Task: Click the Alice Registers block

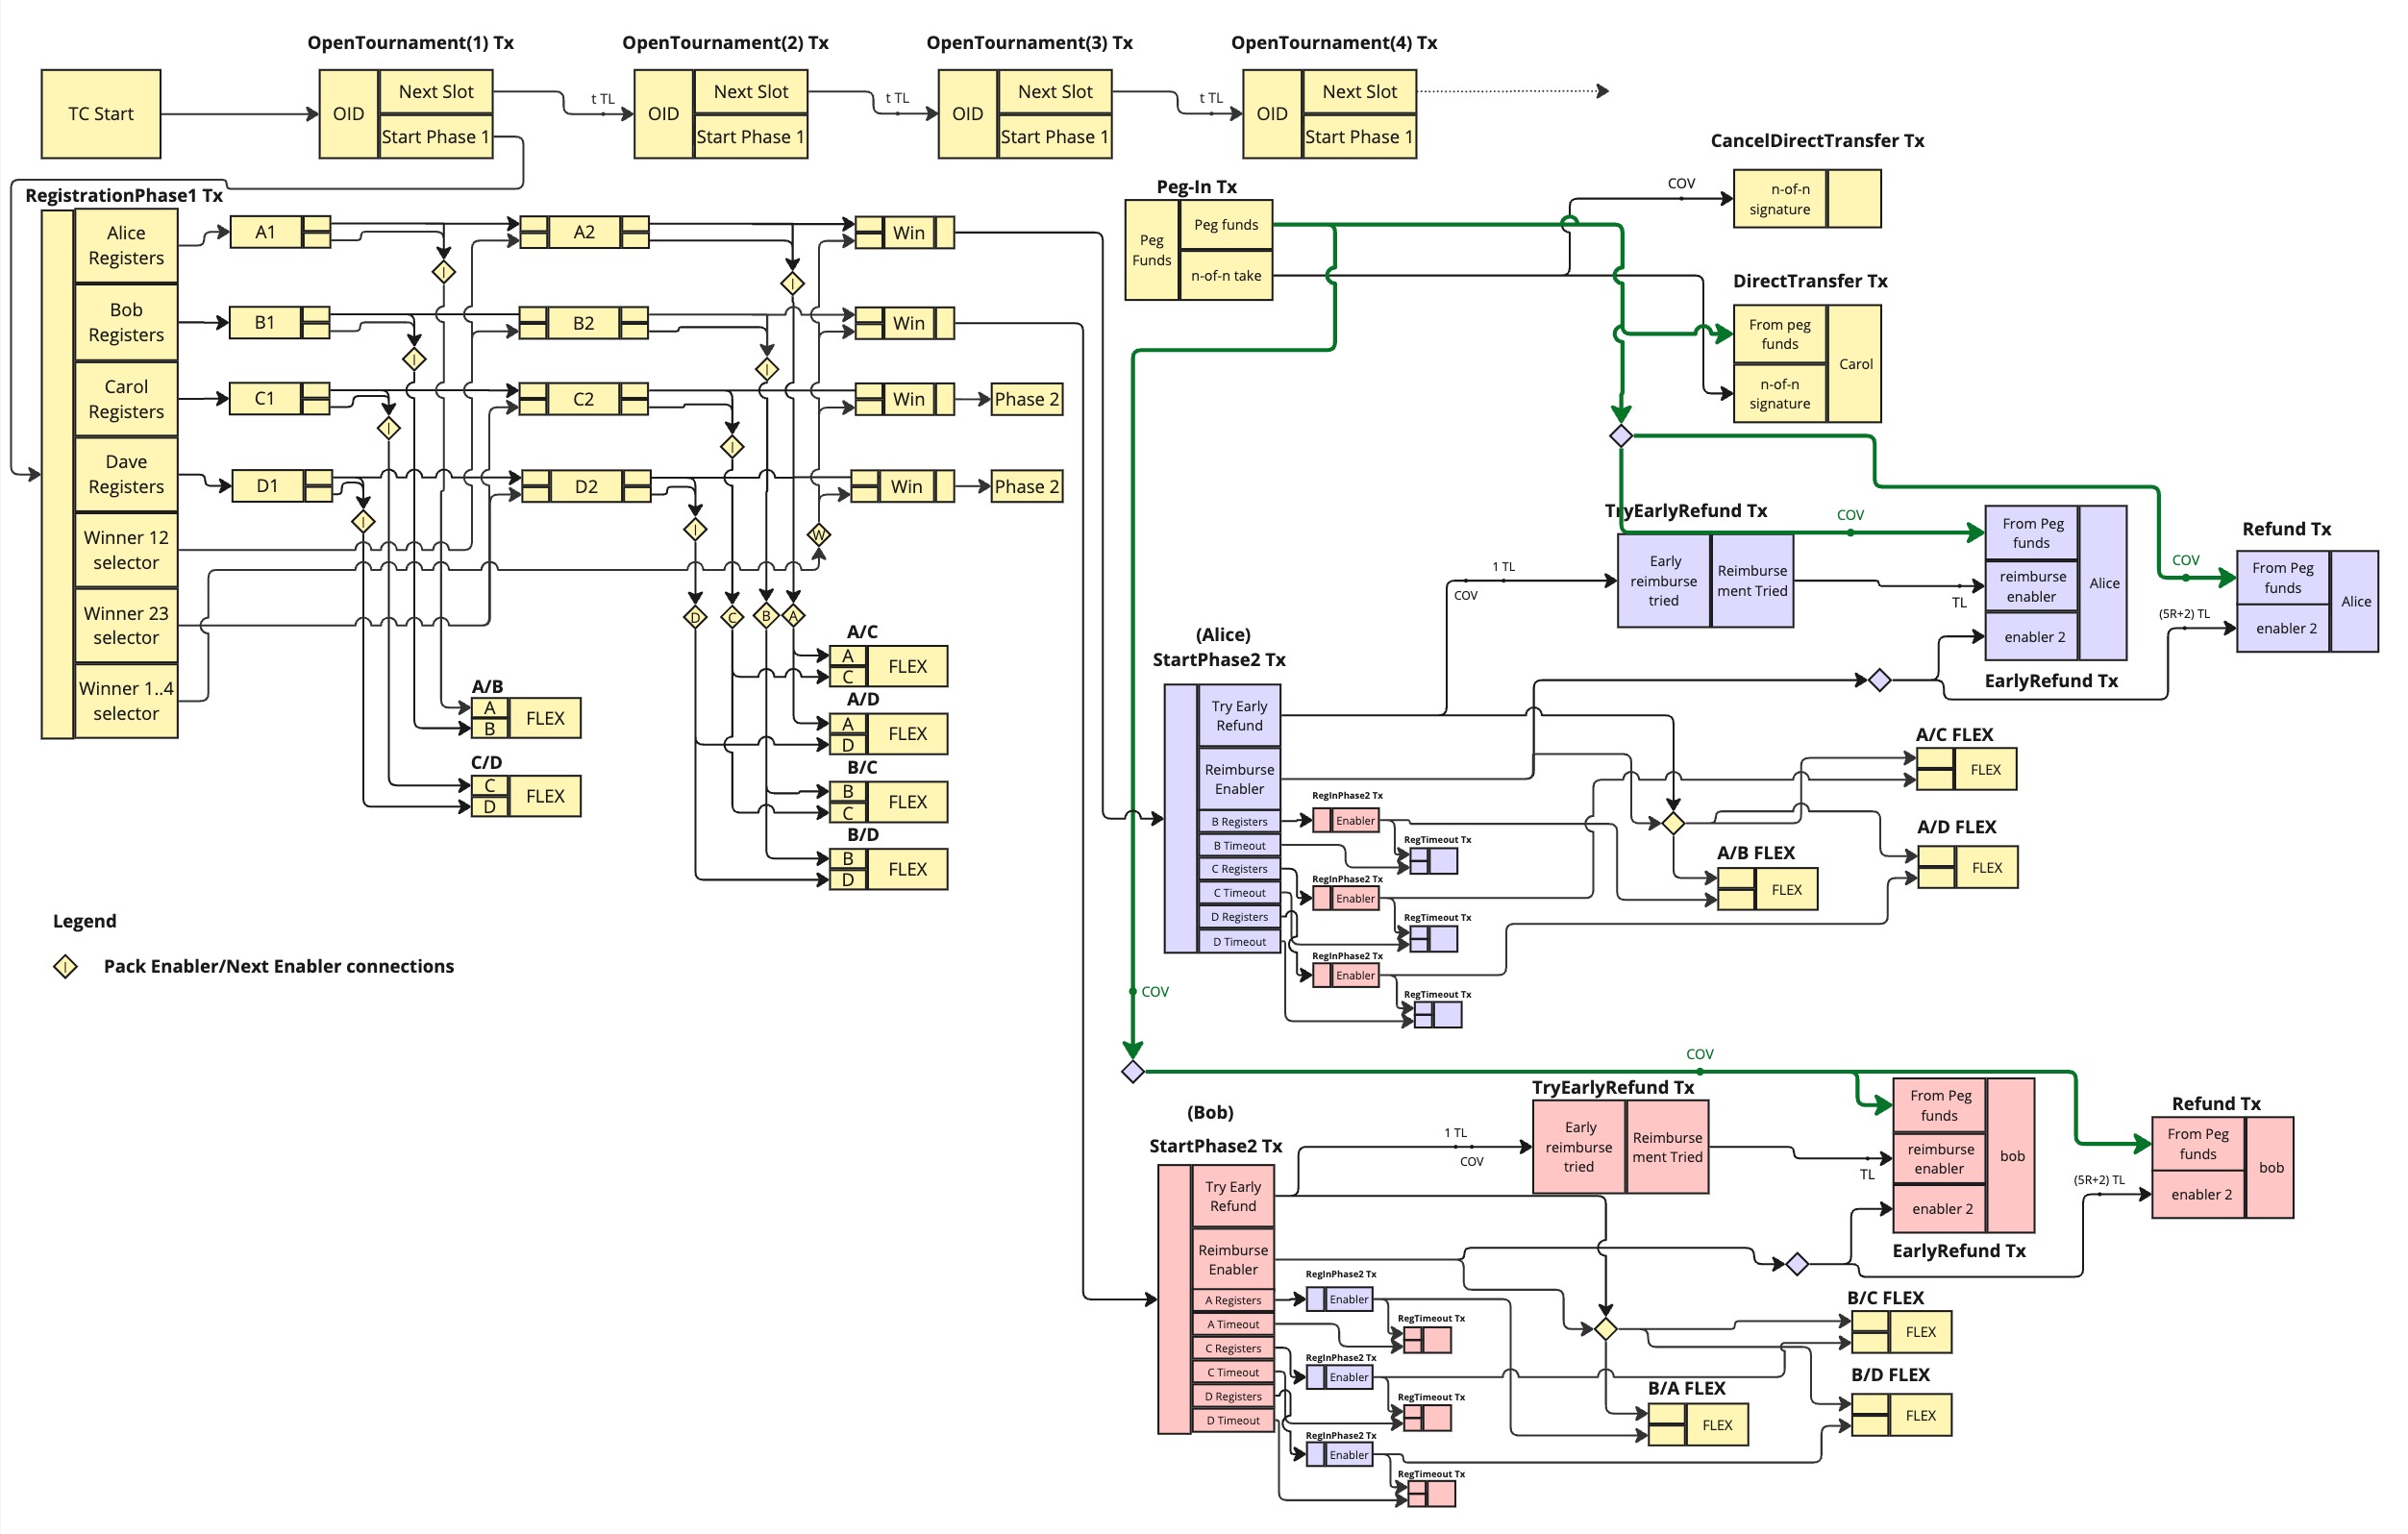Action: tap(126, 245)
